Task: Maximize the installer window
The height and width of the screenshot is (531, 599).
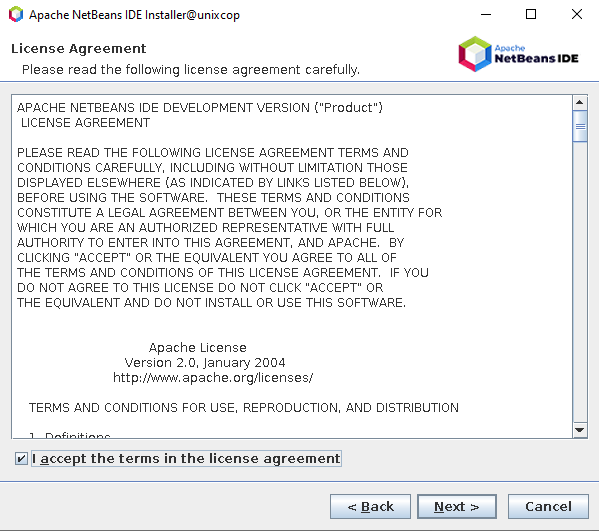Action: (x=531, y=15)
